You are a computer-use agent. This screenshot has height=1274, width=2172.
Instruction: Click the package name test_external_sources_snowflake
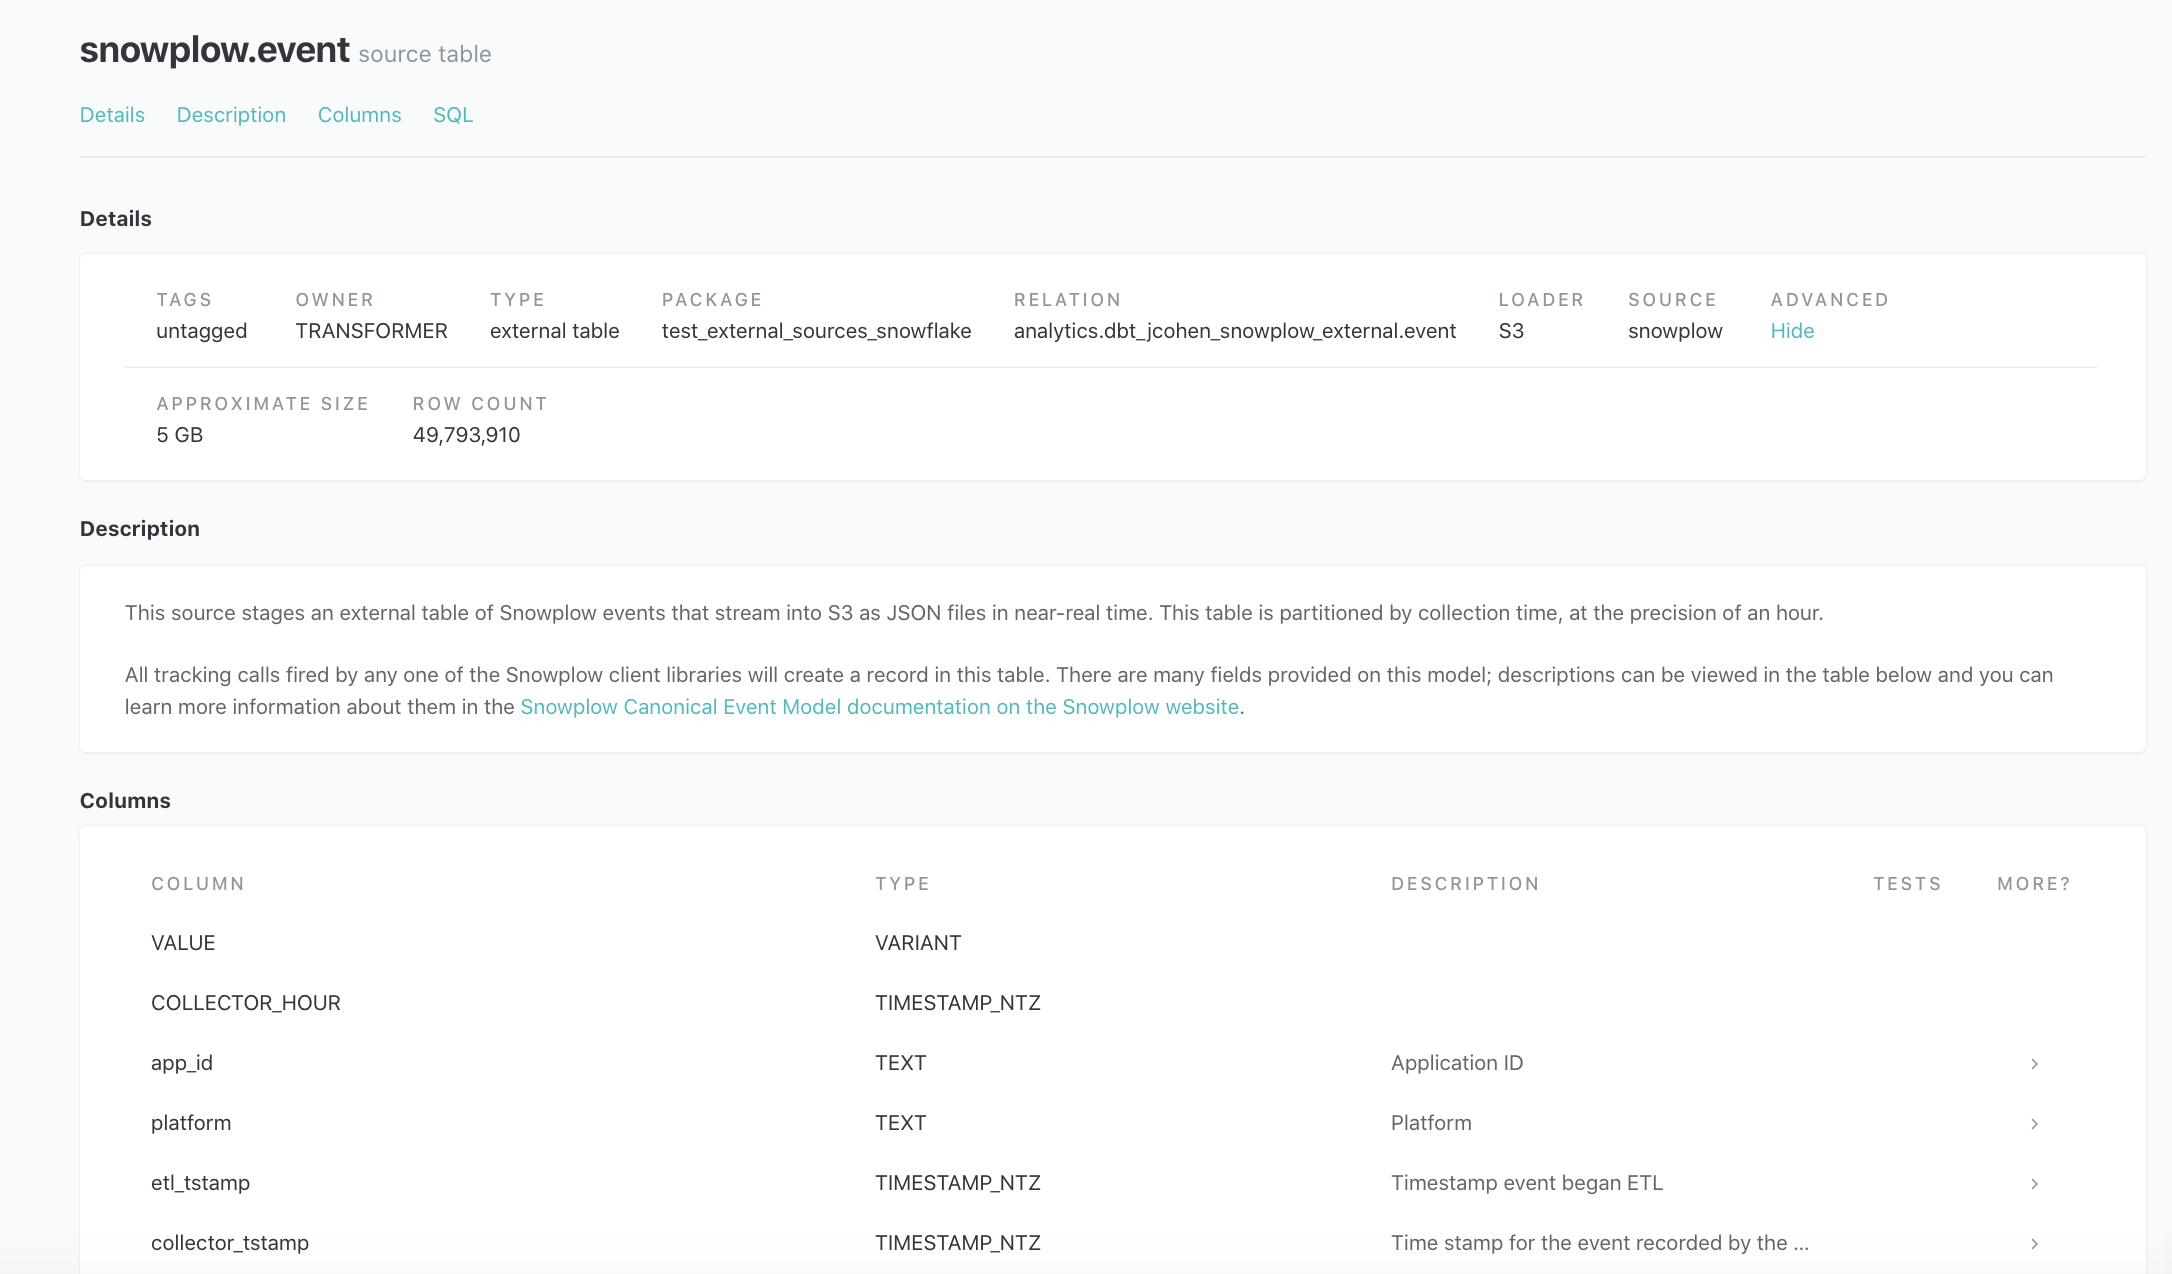[x=816, y=331]
